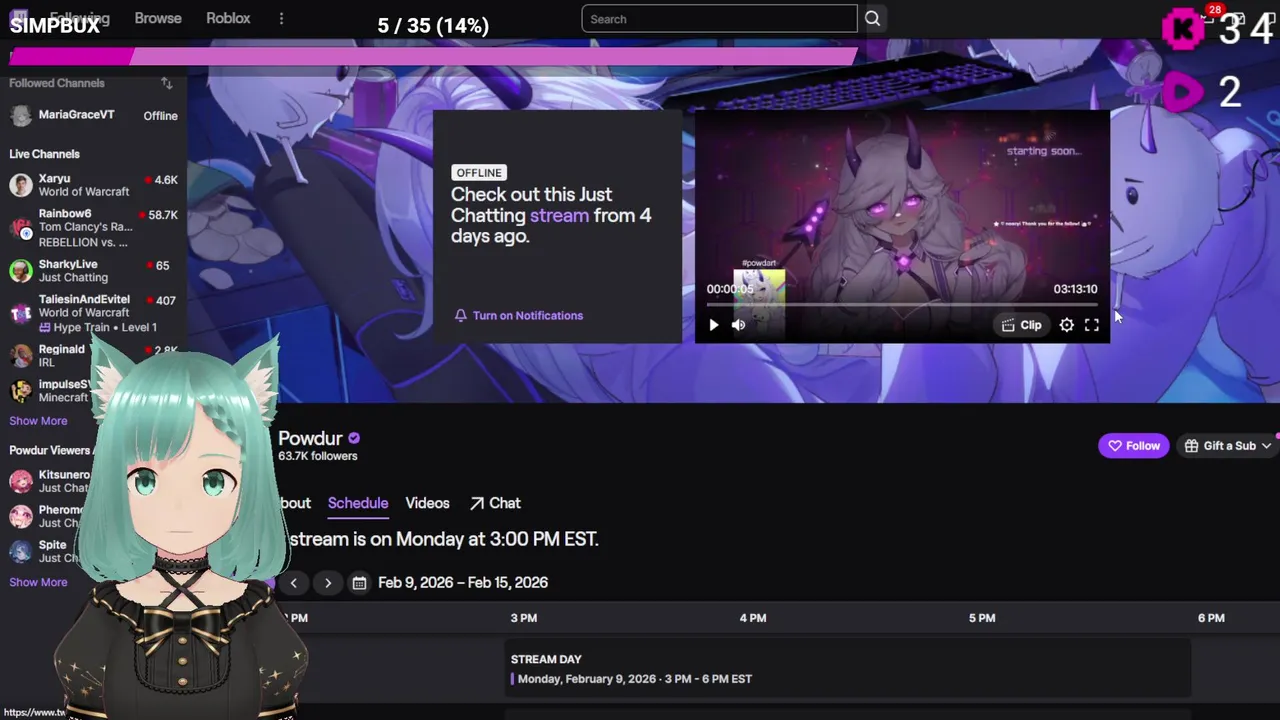The width and height of the screenshot is (1280, 720).
Task: Click the Powdur channel name
Action: coord(310,438)
